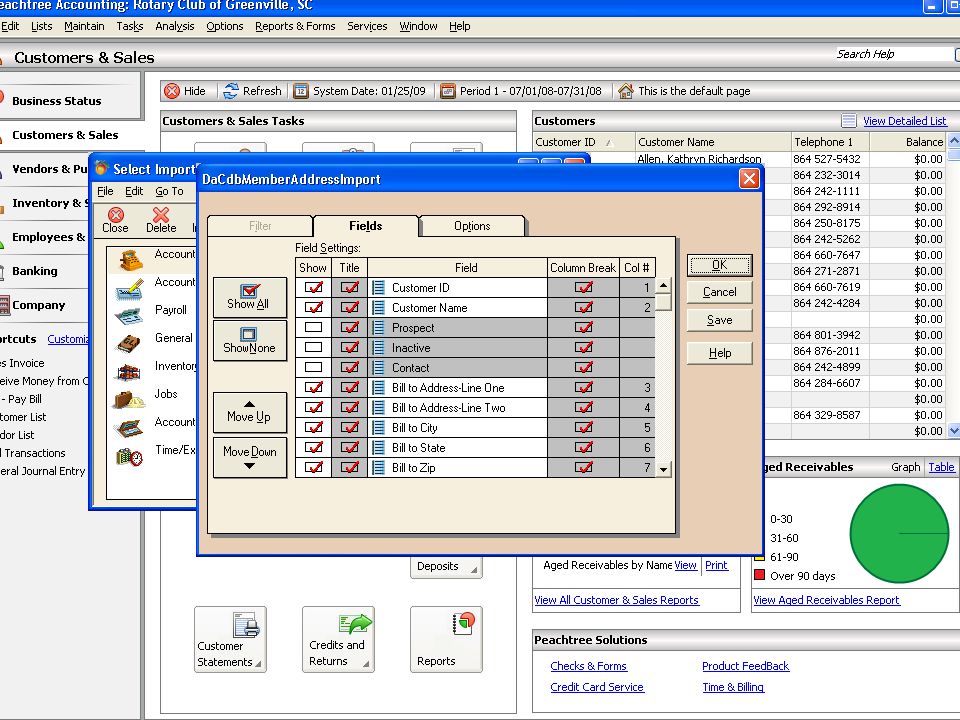Open the Banking navigation item
The height and width of the screenshot is (720, 960).
[x=35, y=271]
